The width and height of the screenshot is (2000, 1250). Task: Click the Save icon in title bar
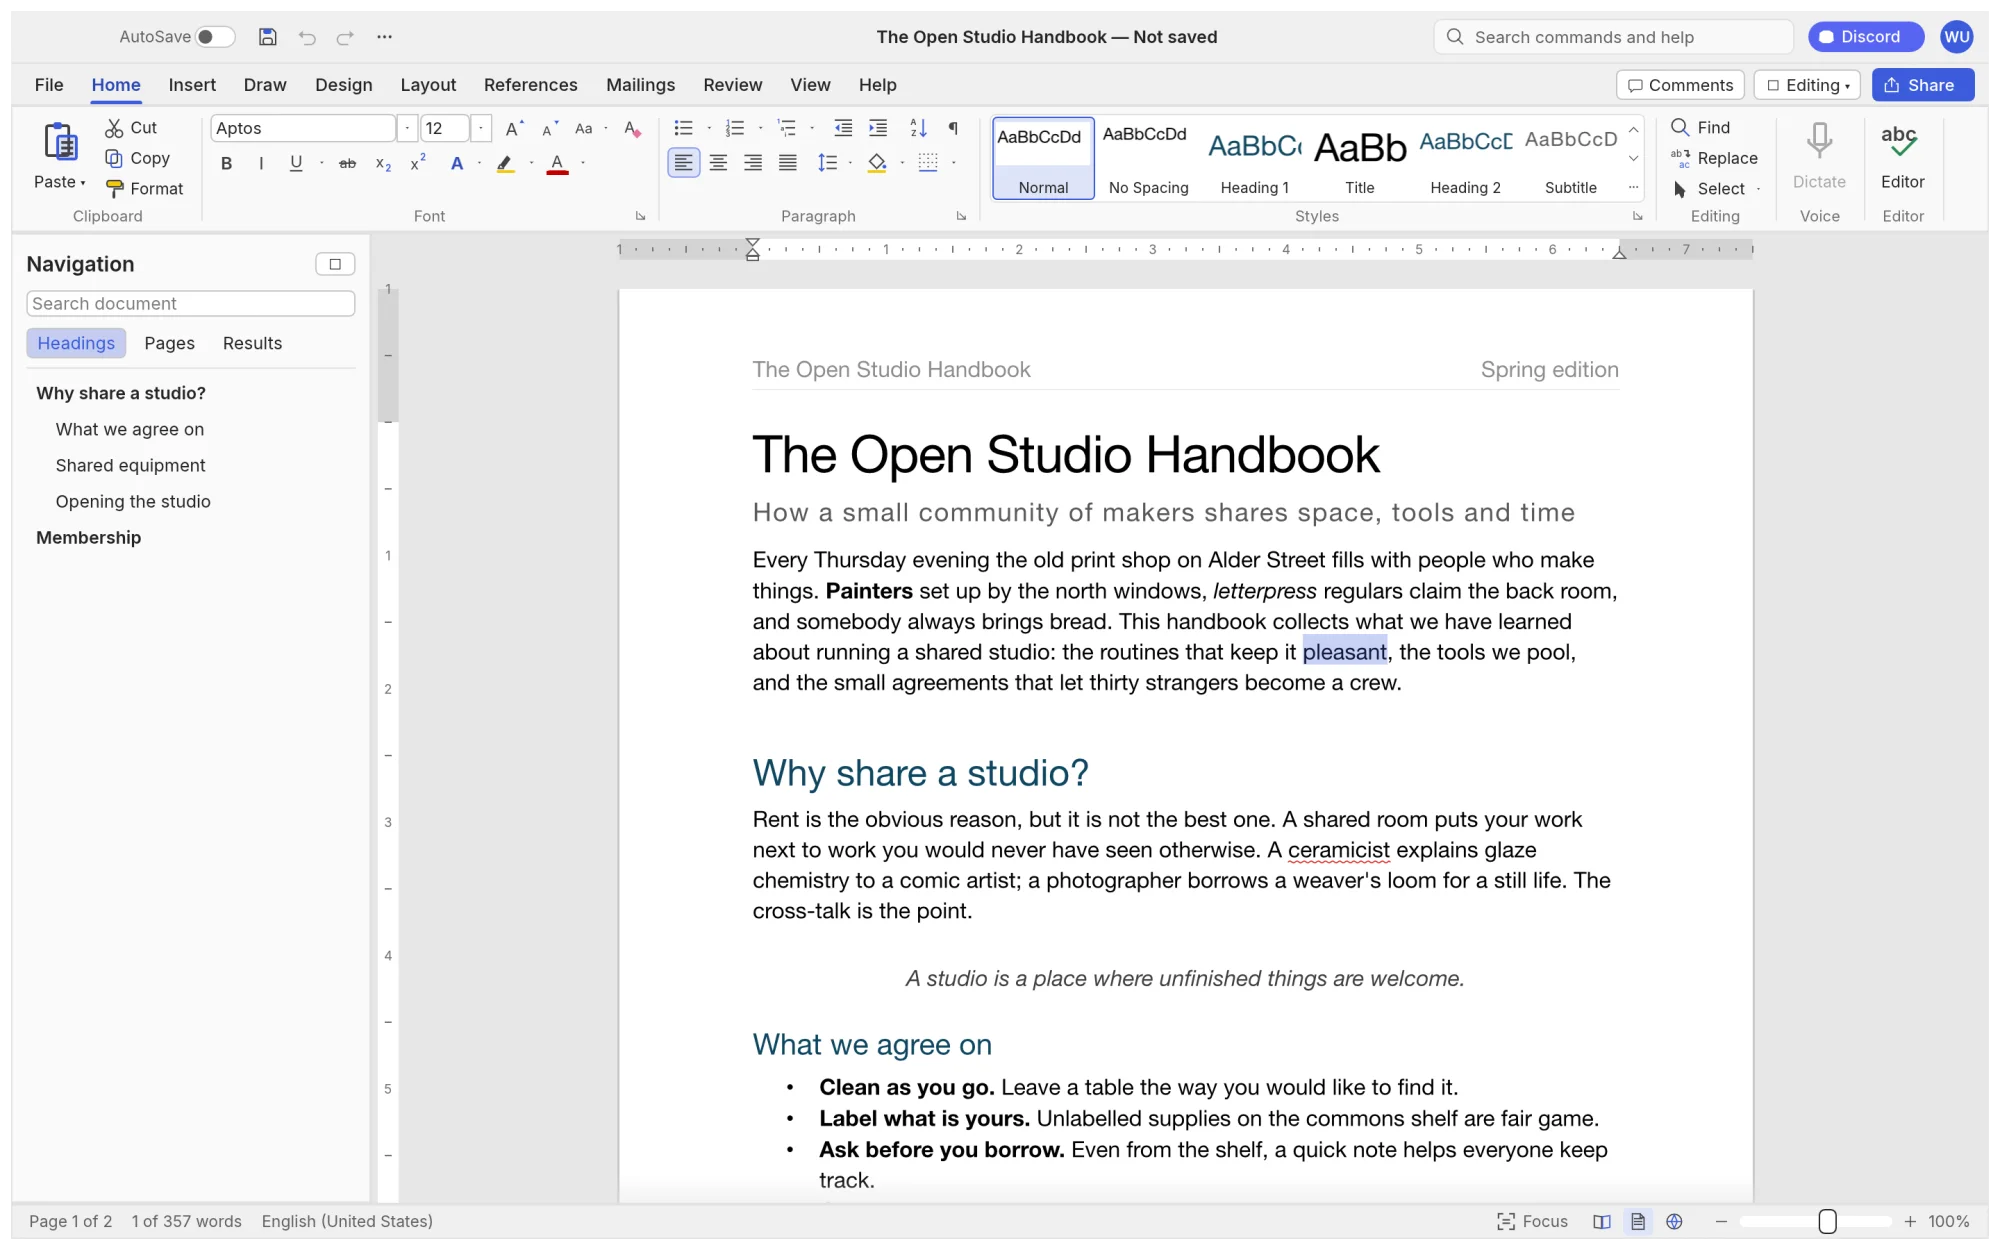coord(267,37)
